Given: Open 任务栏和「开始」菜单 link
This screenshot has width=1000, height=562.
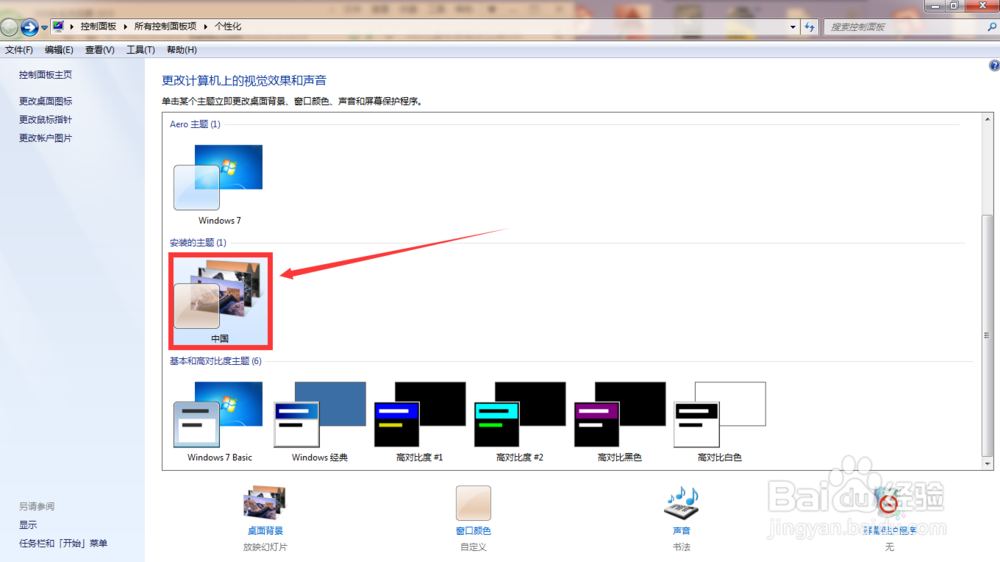Looking at the screenshot, I should 63,544.
